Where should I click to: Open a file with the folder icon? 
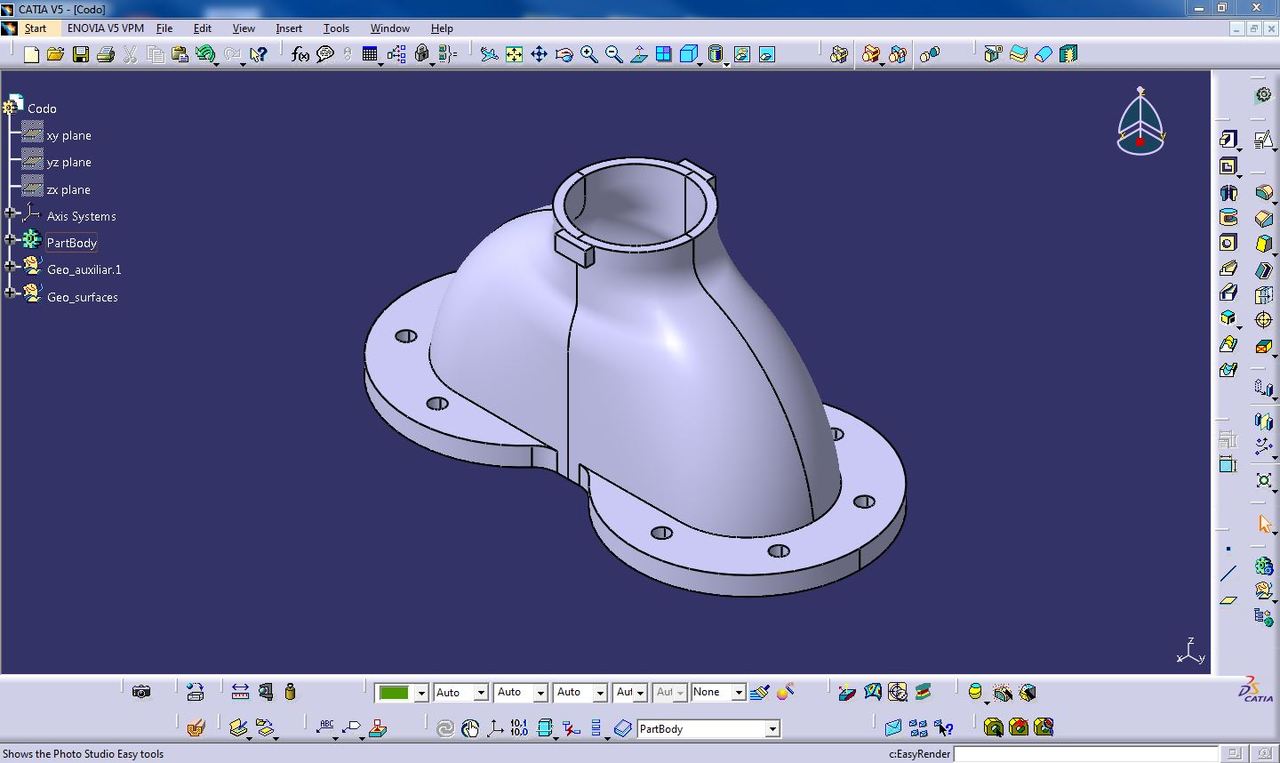tap(56, 54)
